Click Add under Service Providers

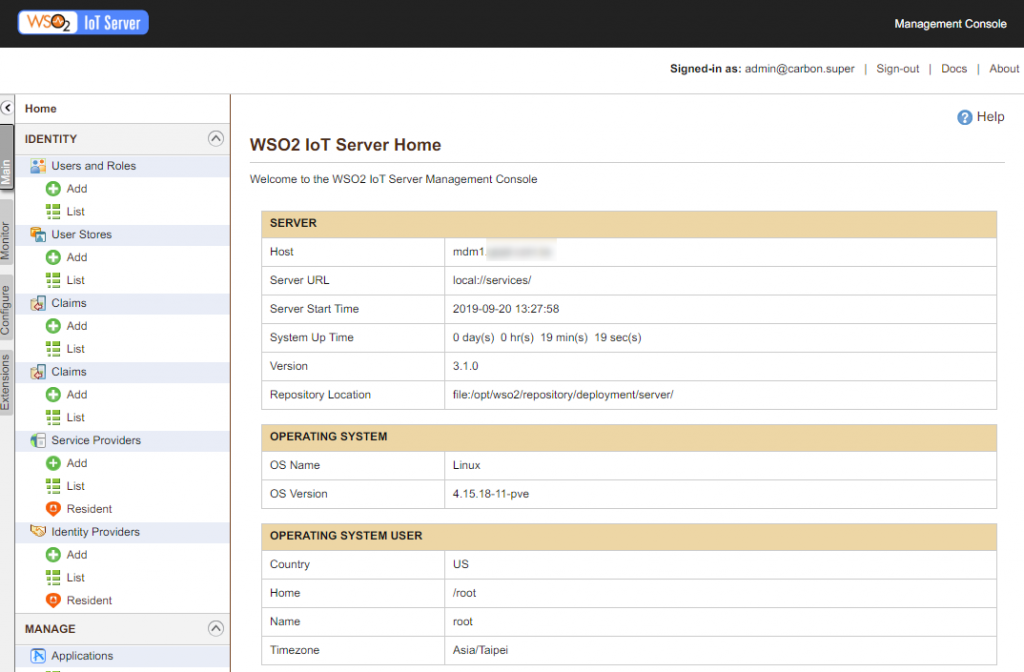[x=76, y=463]
